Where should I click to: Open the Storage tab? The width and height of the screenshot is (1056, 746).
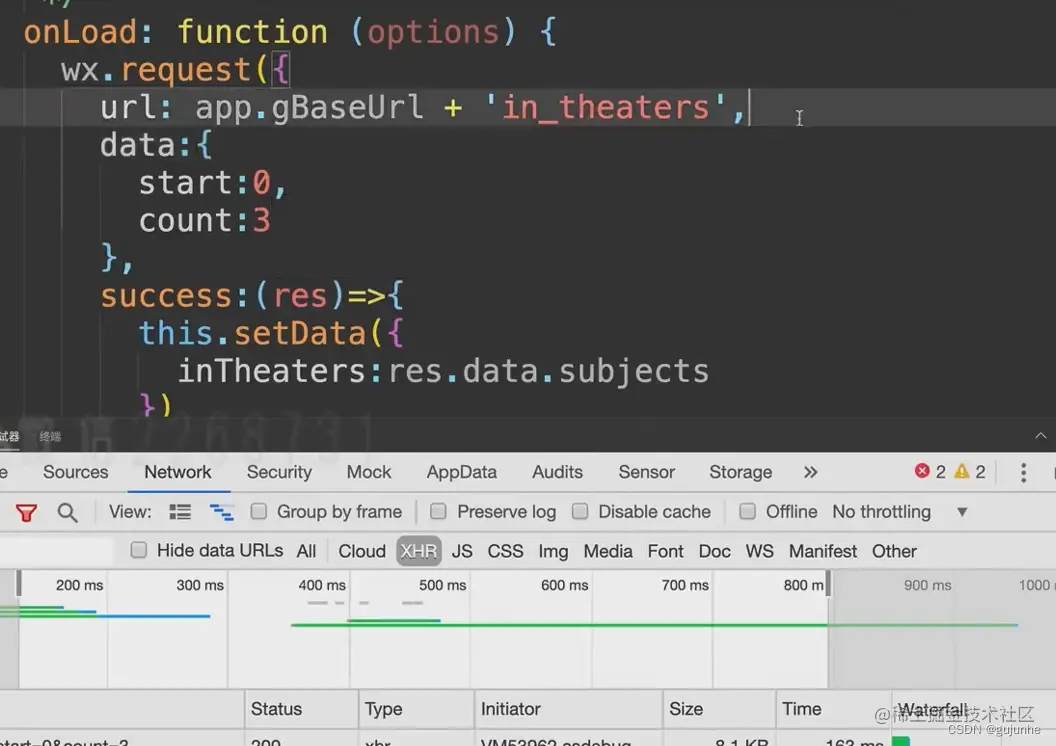tap(740, 472)
